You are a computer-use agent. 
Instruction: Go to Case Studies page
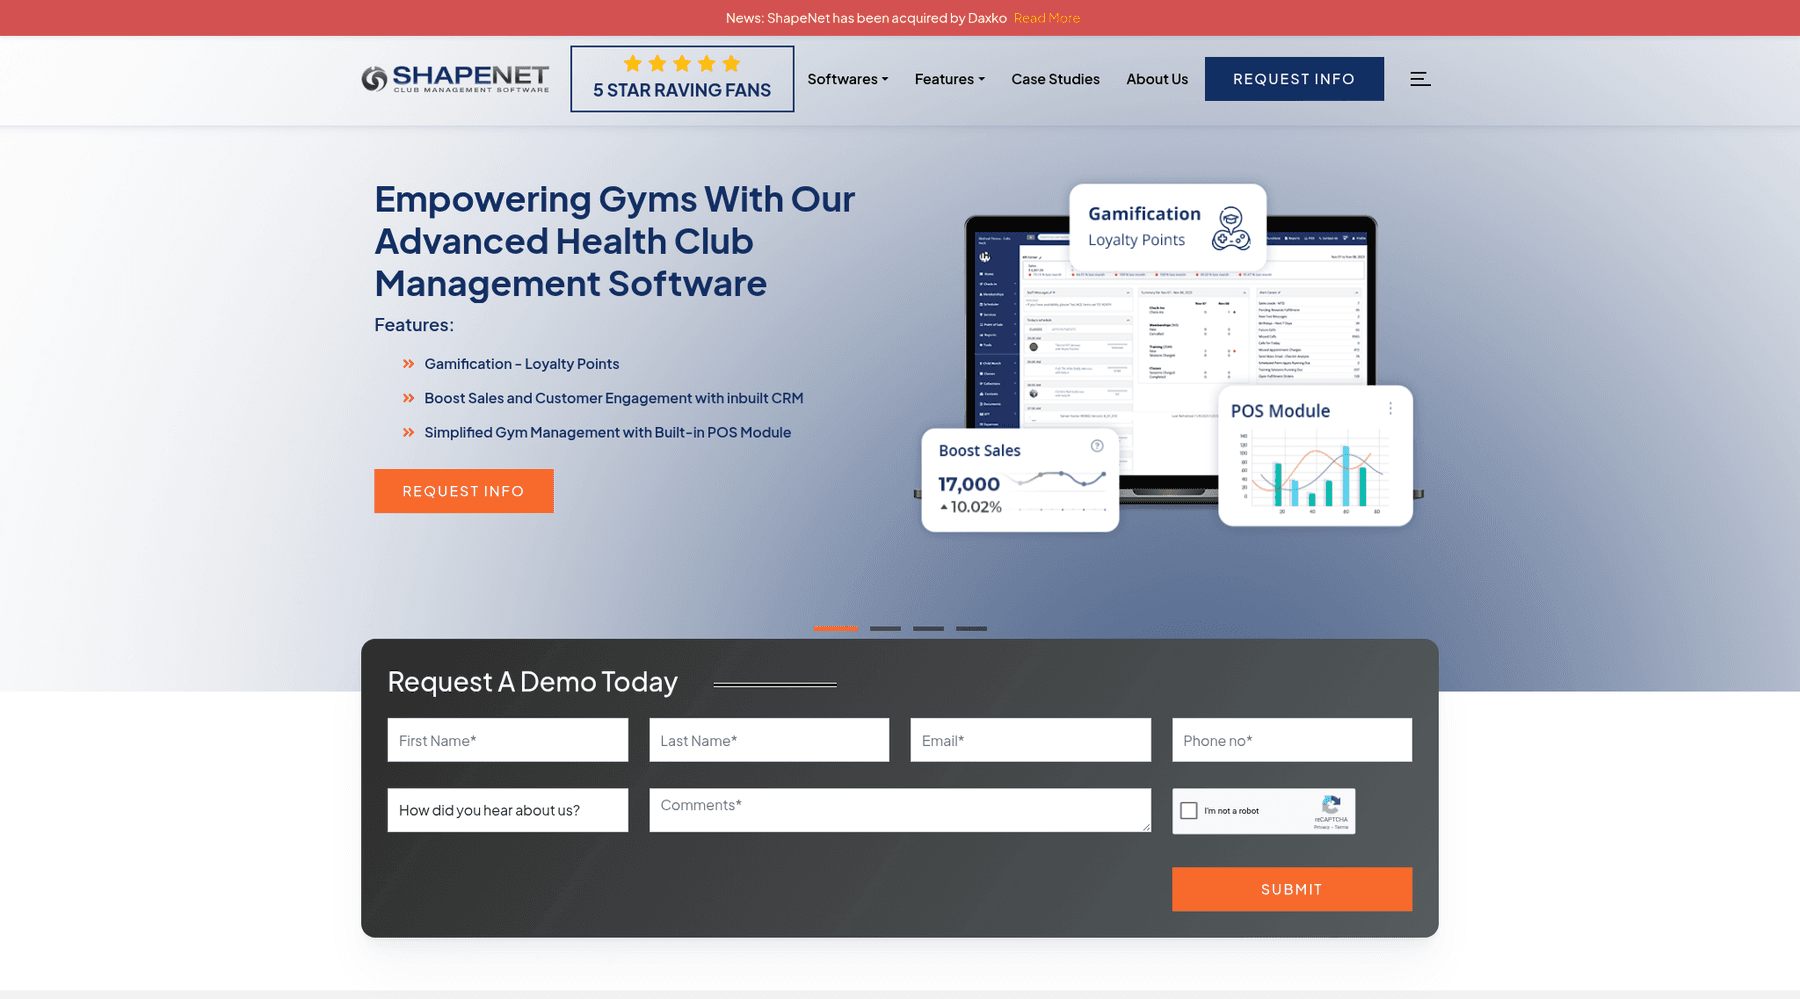tap(1055, 79)
